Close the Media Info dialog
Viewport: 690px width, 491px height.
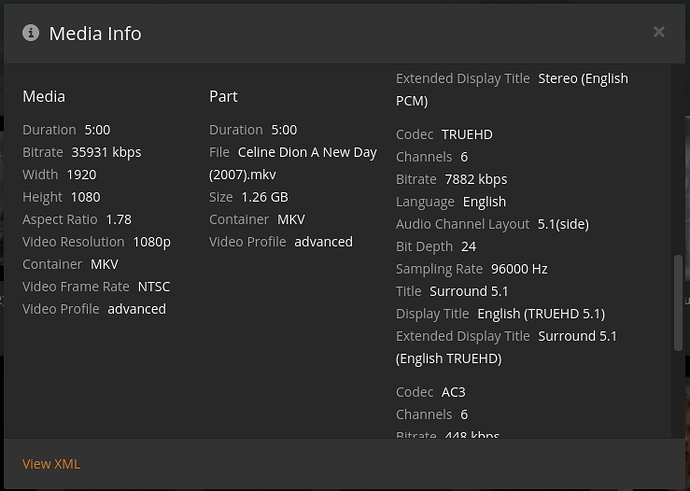[x=659, y=32]
